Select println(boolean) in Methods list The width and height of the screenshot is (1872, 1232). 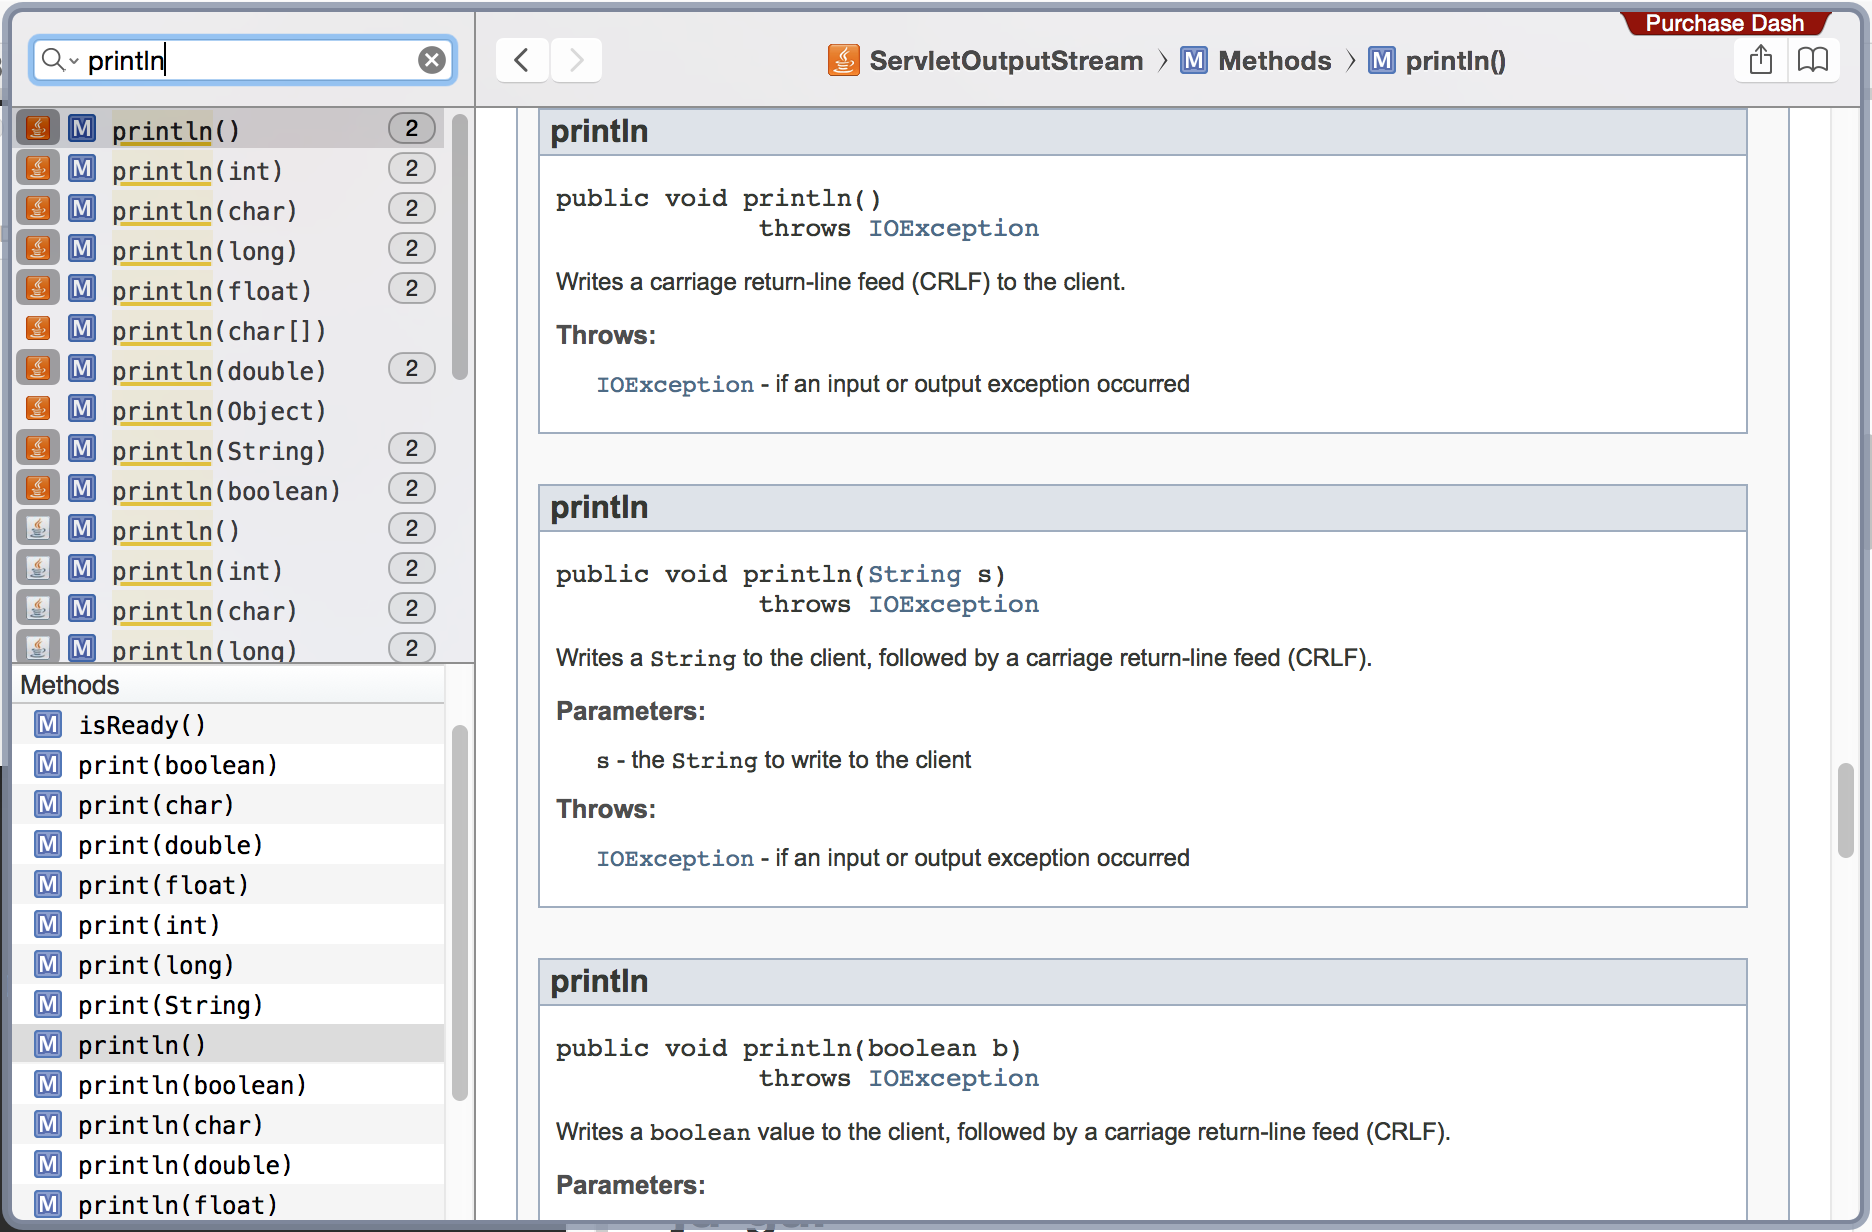(228, 1085)
